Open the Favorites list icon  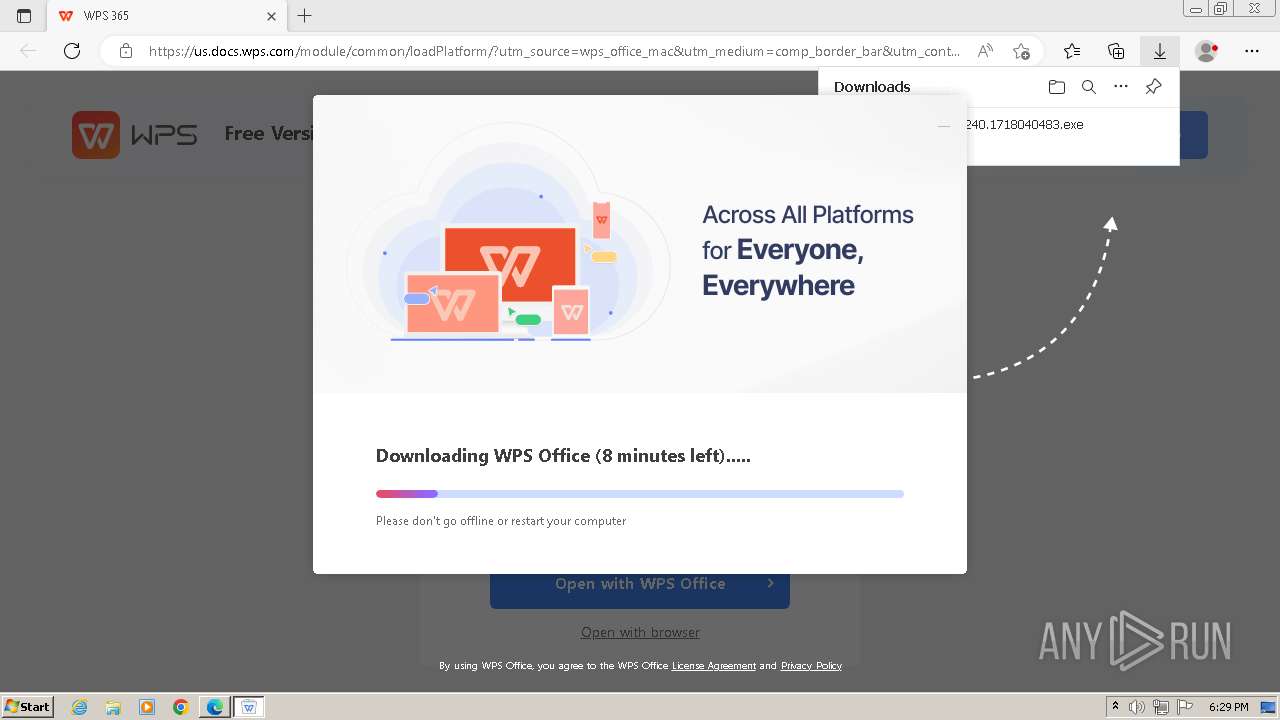coord(1072,51)
